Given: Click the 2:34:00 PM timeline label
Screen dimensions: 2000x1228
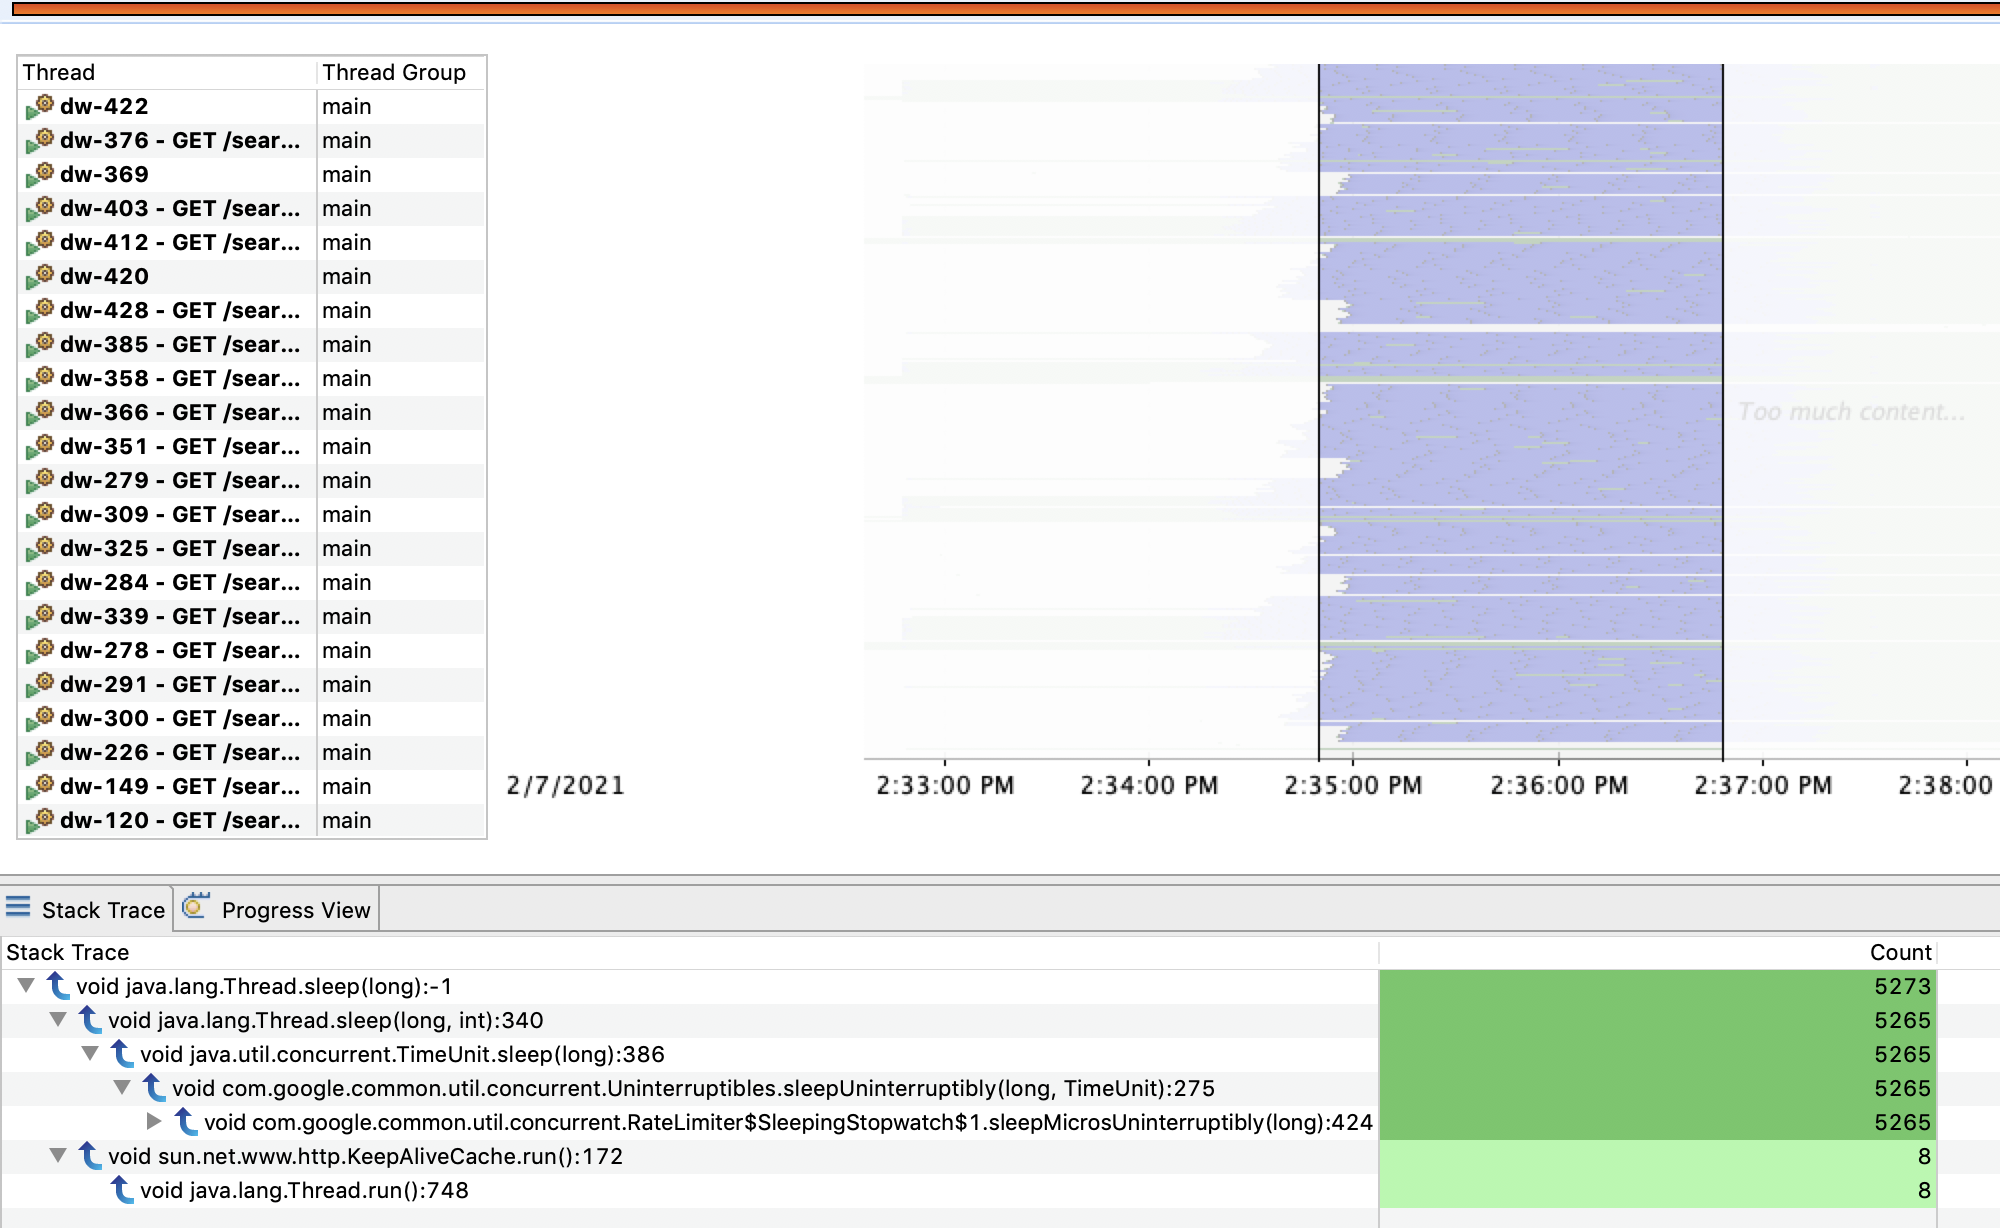Looking at the screenshot, I should (x=1149, y=785).
